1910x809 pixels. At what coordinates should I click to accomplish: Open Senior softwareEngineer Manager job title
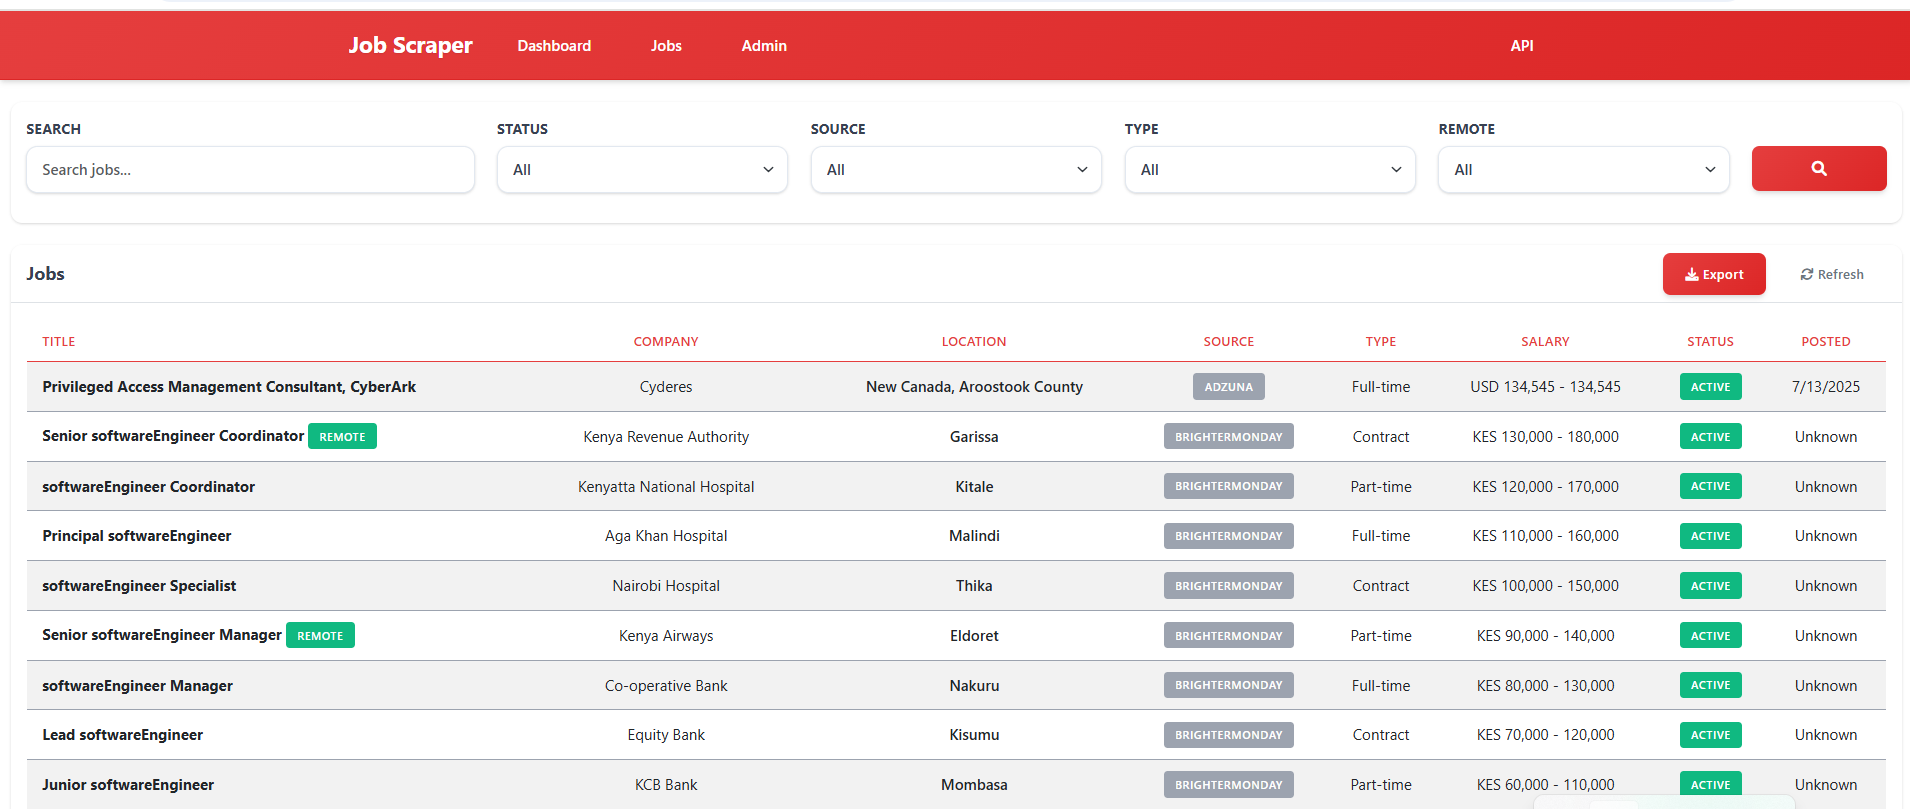(162, 635)
